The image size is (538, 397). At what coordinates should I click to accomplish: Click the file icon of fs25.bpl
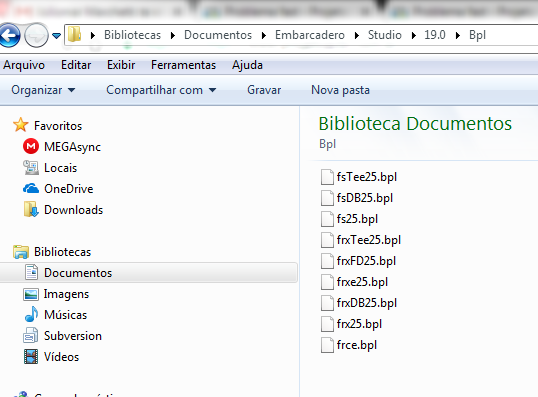[327, 219]
